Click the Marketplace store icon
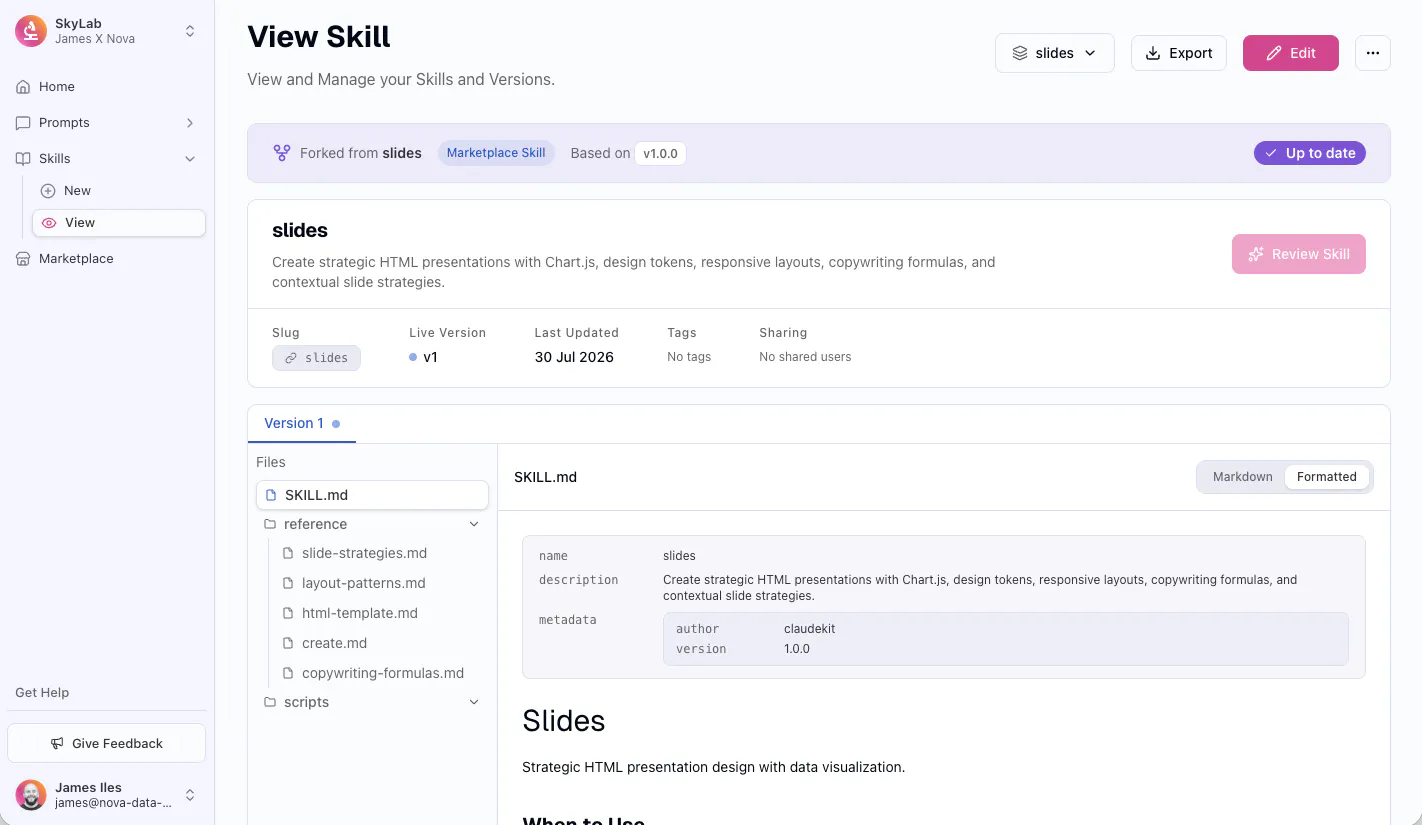This screenshot has height=825, width=1422. tap(23, 259)
